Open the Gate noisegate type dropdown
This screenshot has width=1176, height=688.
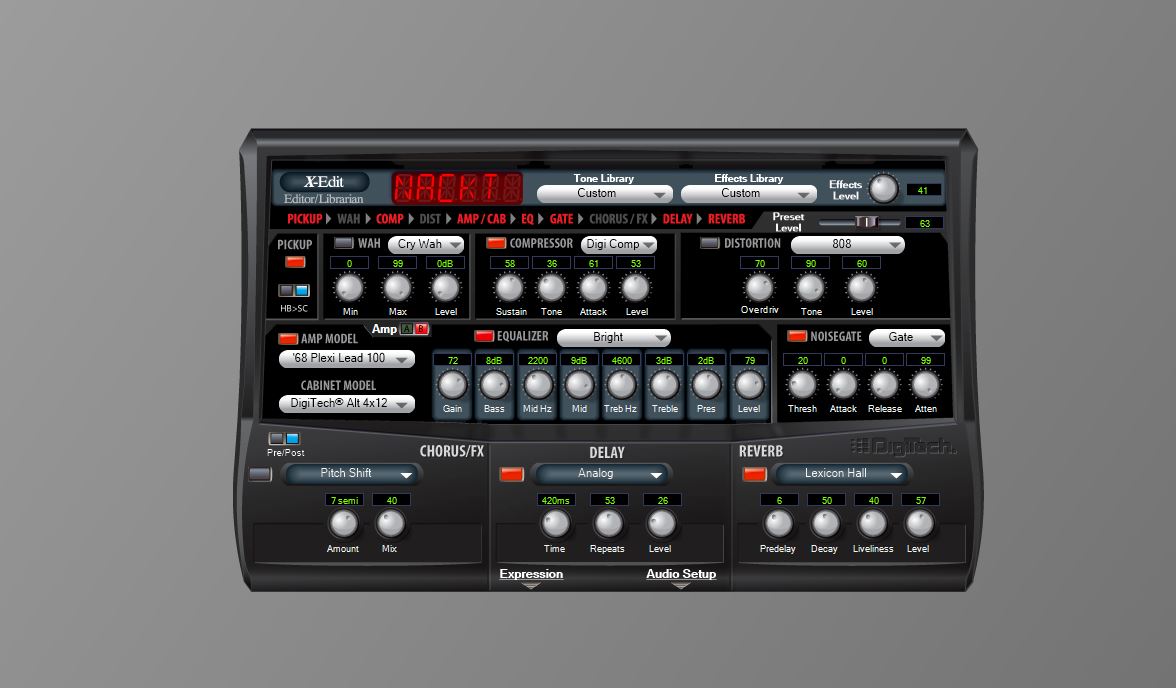click(907, 338)
